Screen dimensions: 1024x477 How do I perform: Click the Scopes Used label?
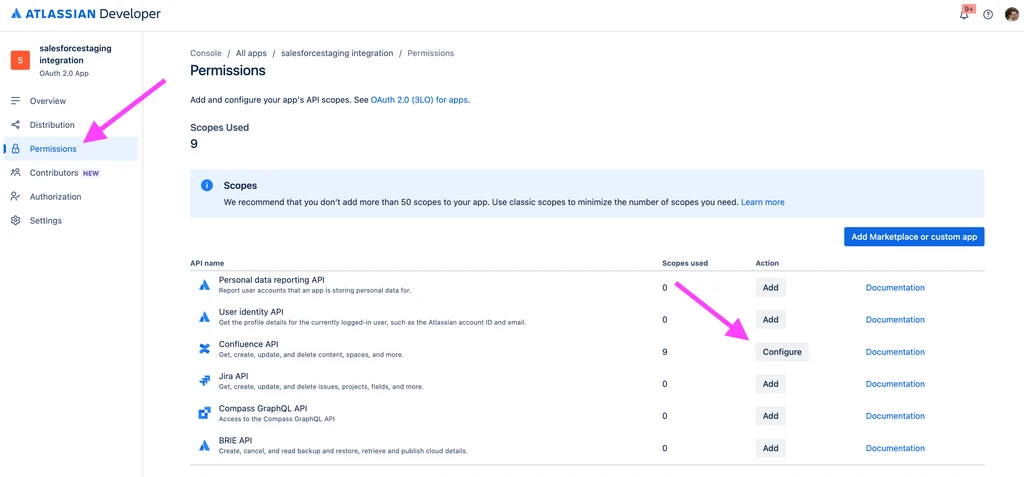[x=219, y=127]
